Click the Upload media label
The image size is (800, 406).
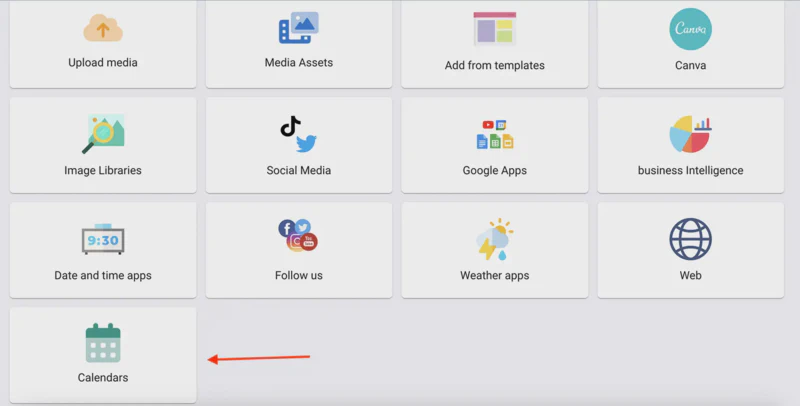tap(103, 63)
